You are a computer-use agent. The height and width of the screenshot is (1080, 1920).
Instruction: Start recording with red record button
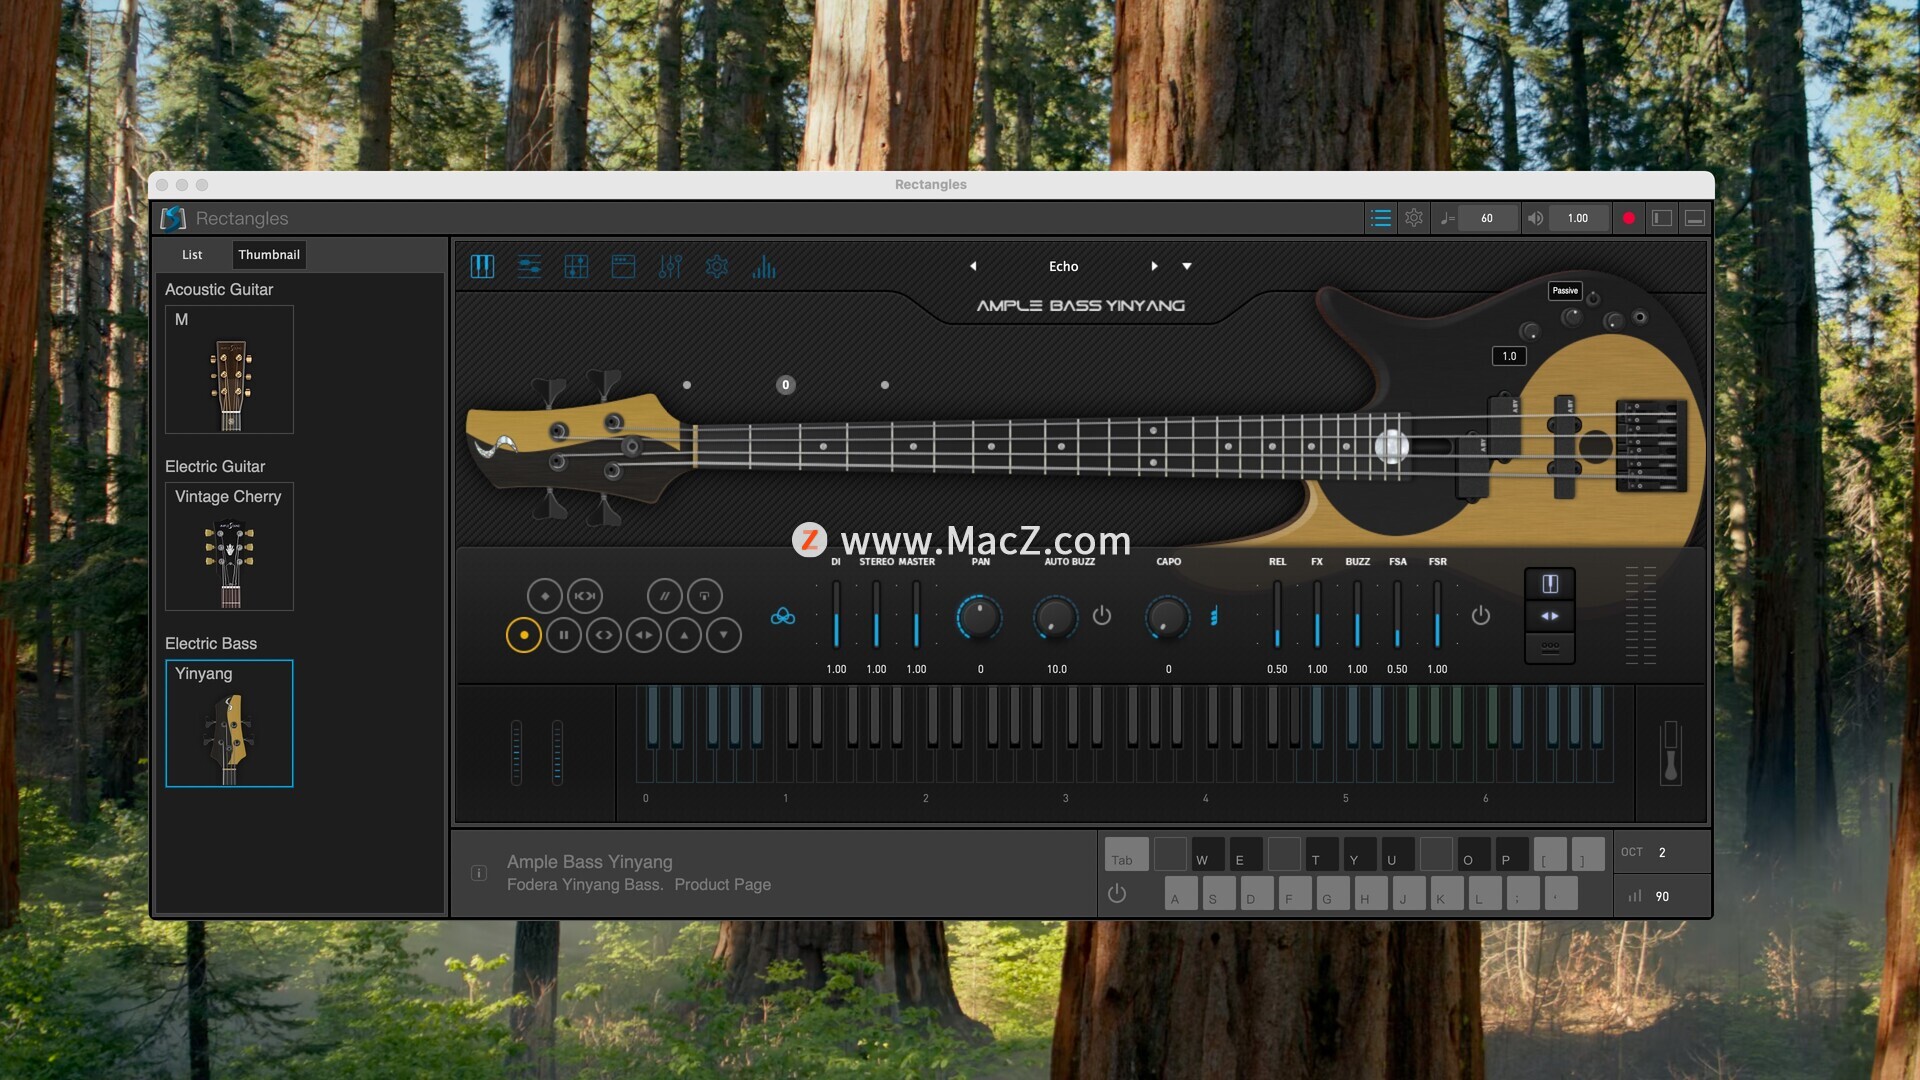1629,218
